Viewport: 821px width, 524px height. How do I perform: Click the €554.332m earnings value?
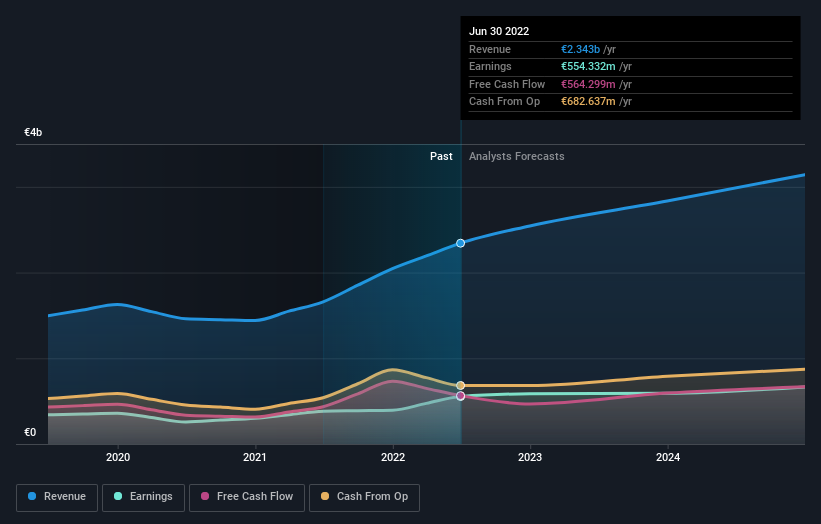tap(588, 66)
